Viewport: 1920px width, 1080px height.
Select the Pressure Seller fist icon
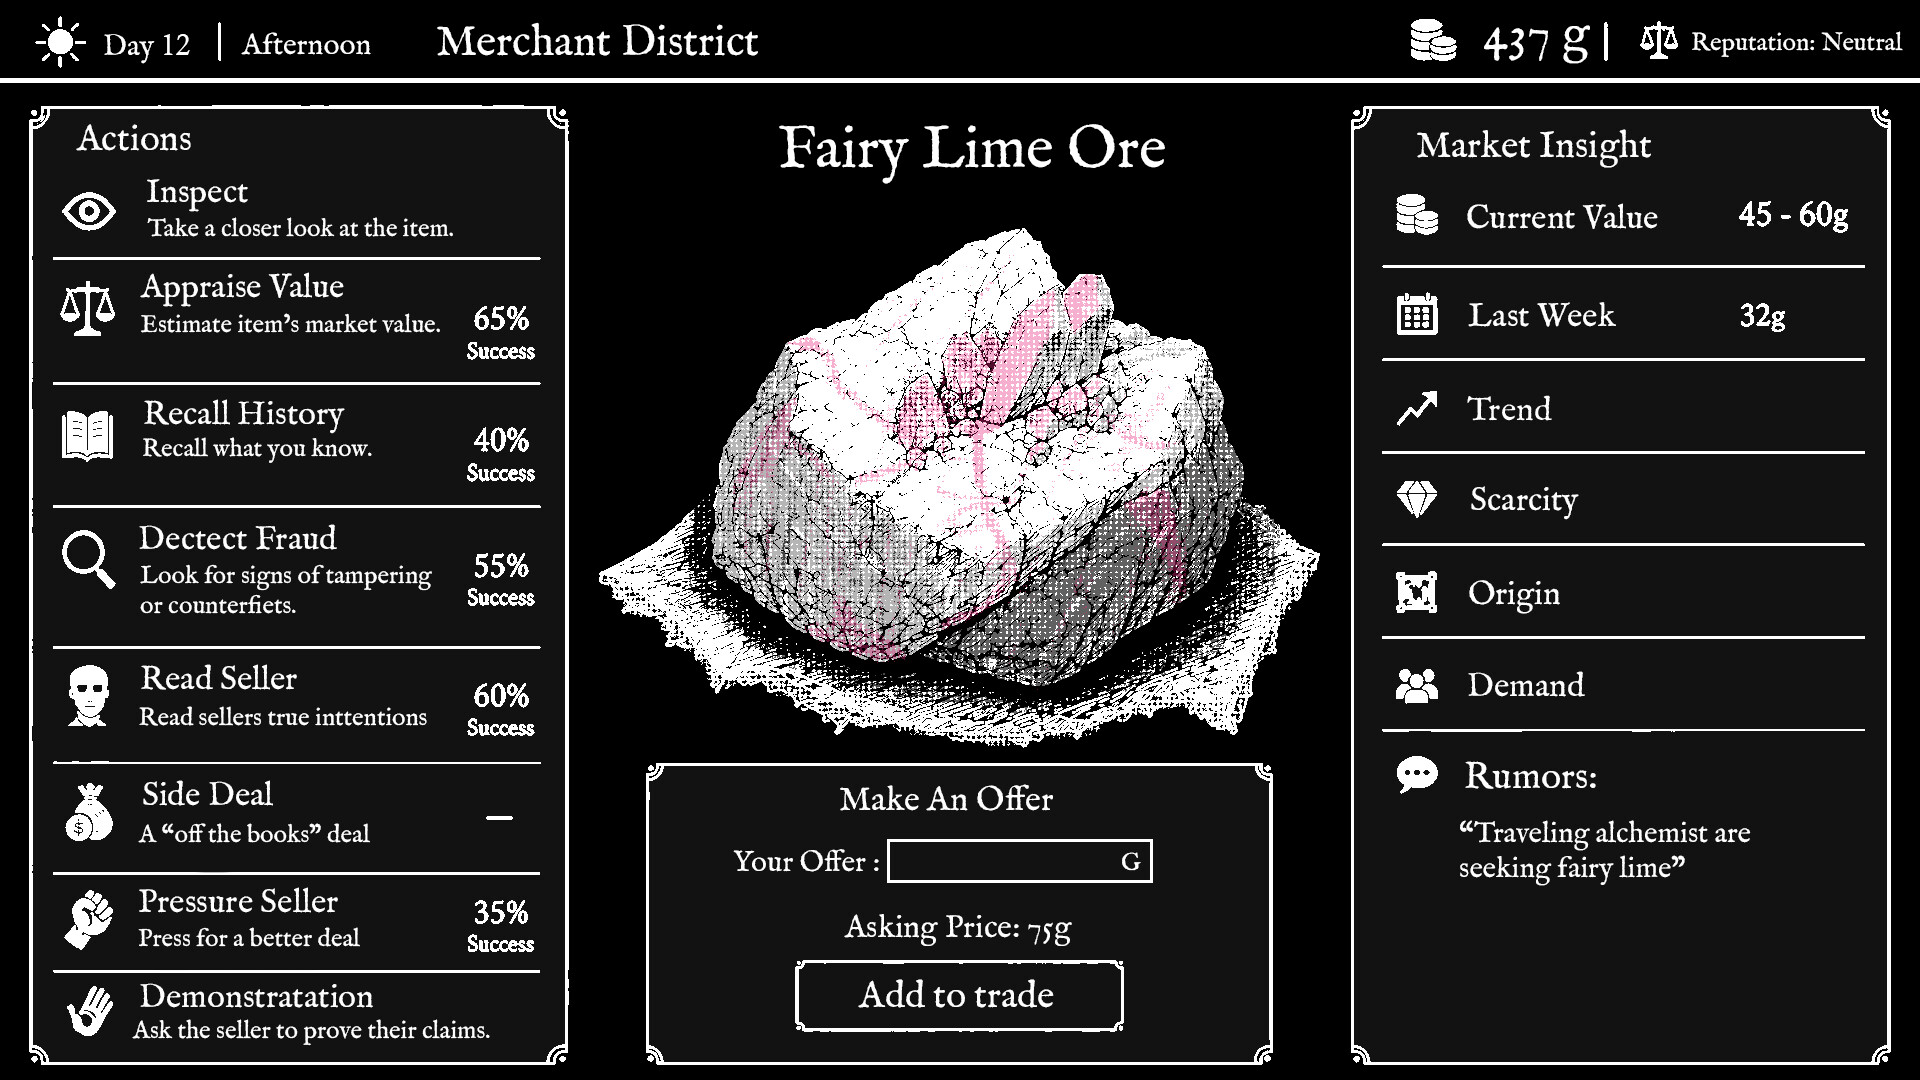point(89,919)
